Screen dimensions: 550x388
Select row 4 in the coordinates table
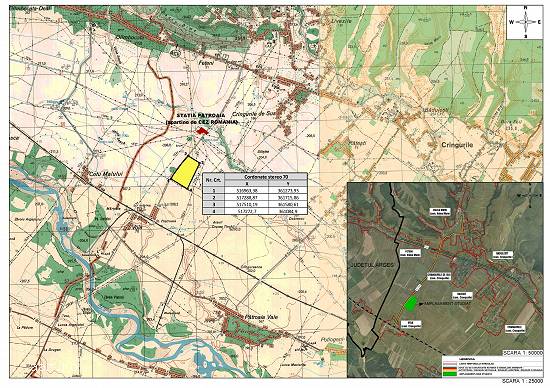click(x=255, y=211)
